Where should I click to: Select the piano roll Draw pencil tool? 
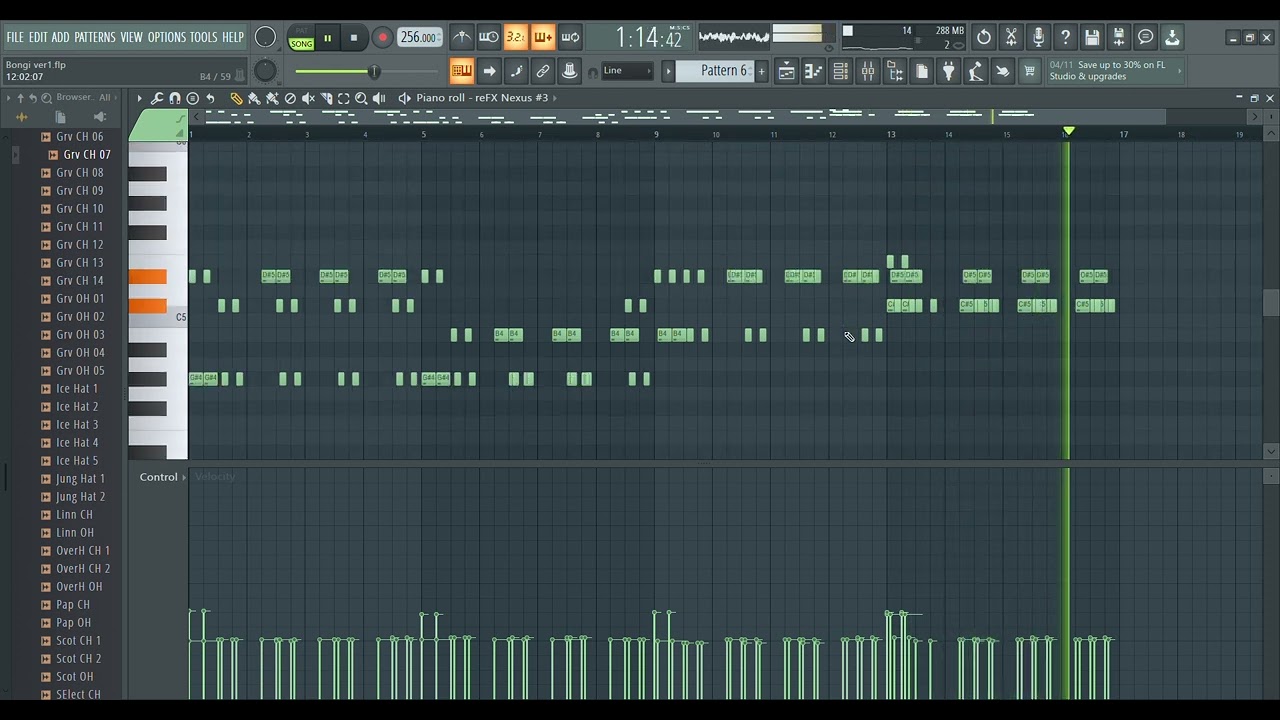[236, 98]
